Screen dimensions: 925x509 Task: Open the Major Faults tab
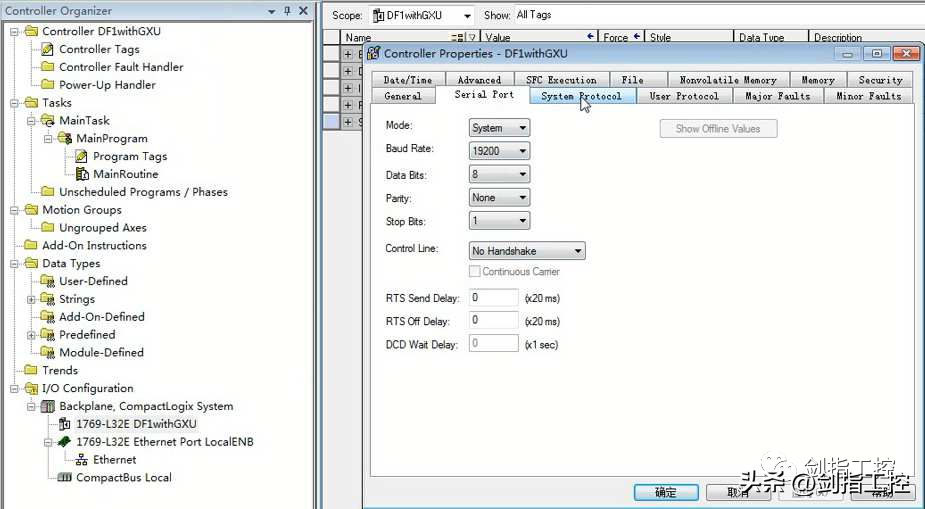click(777, 96)
